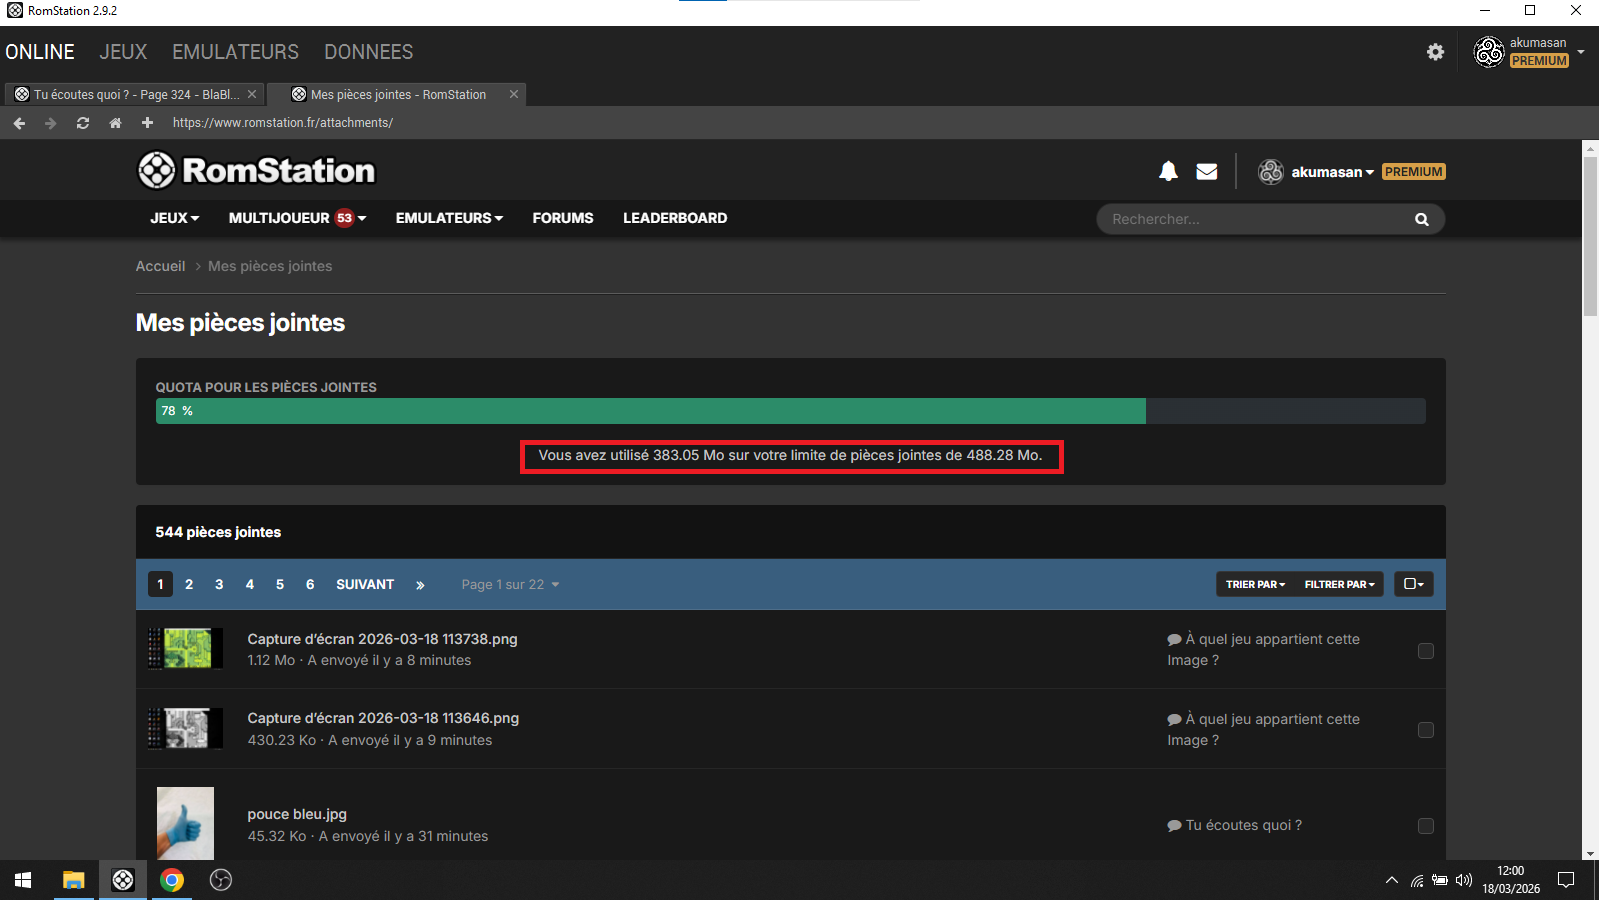
Task: Go to home page icon
Action: point(115,123)
